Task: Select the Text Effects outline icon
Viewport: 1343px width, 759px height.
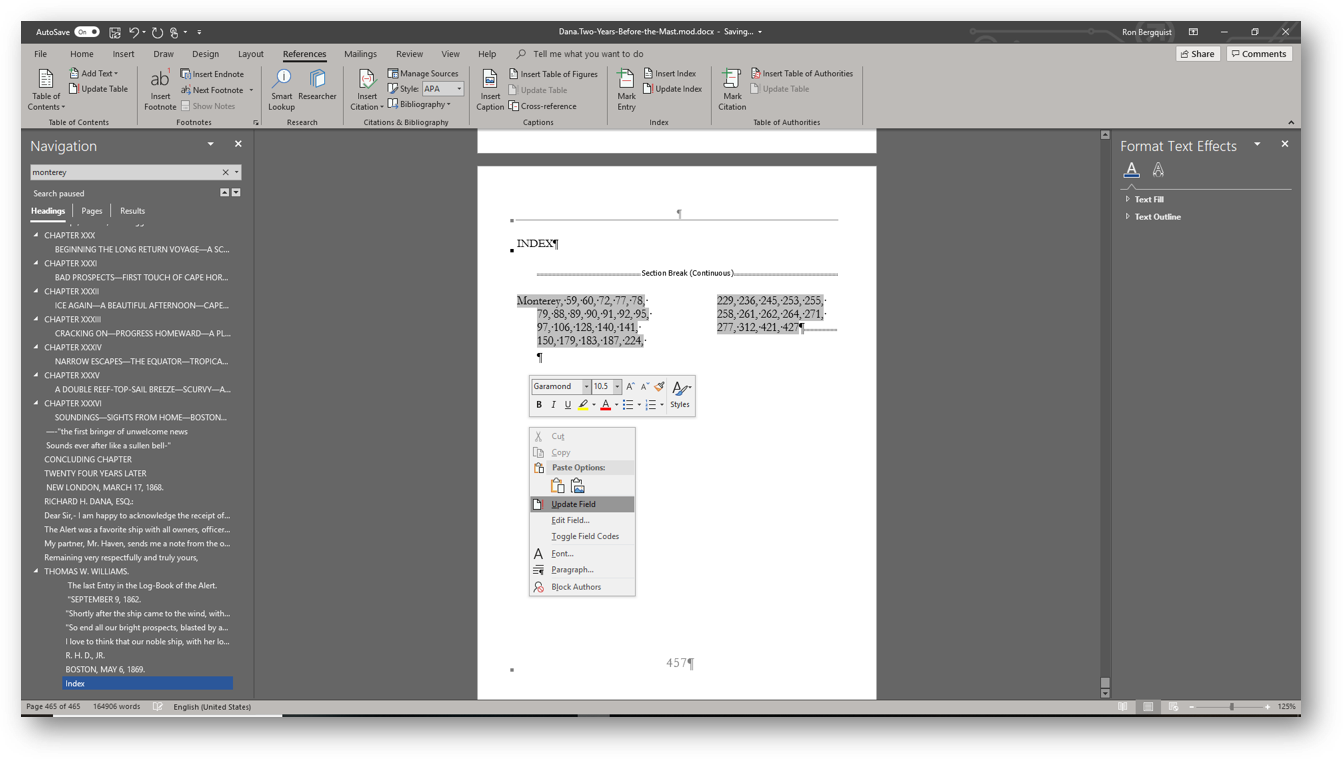Action: (1158, 170)
